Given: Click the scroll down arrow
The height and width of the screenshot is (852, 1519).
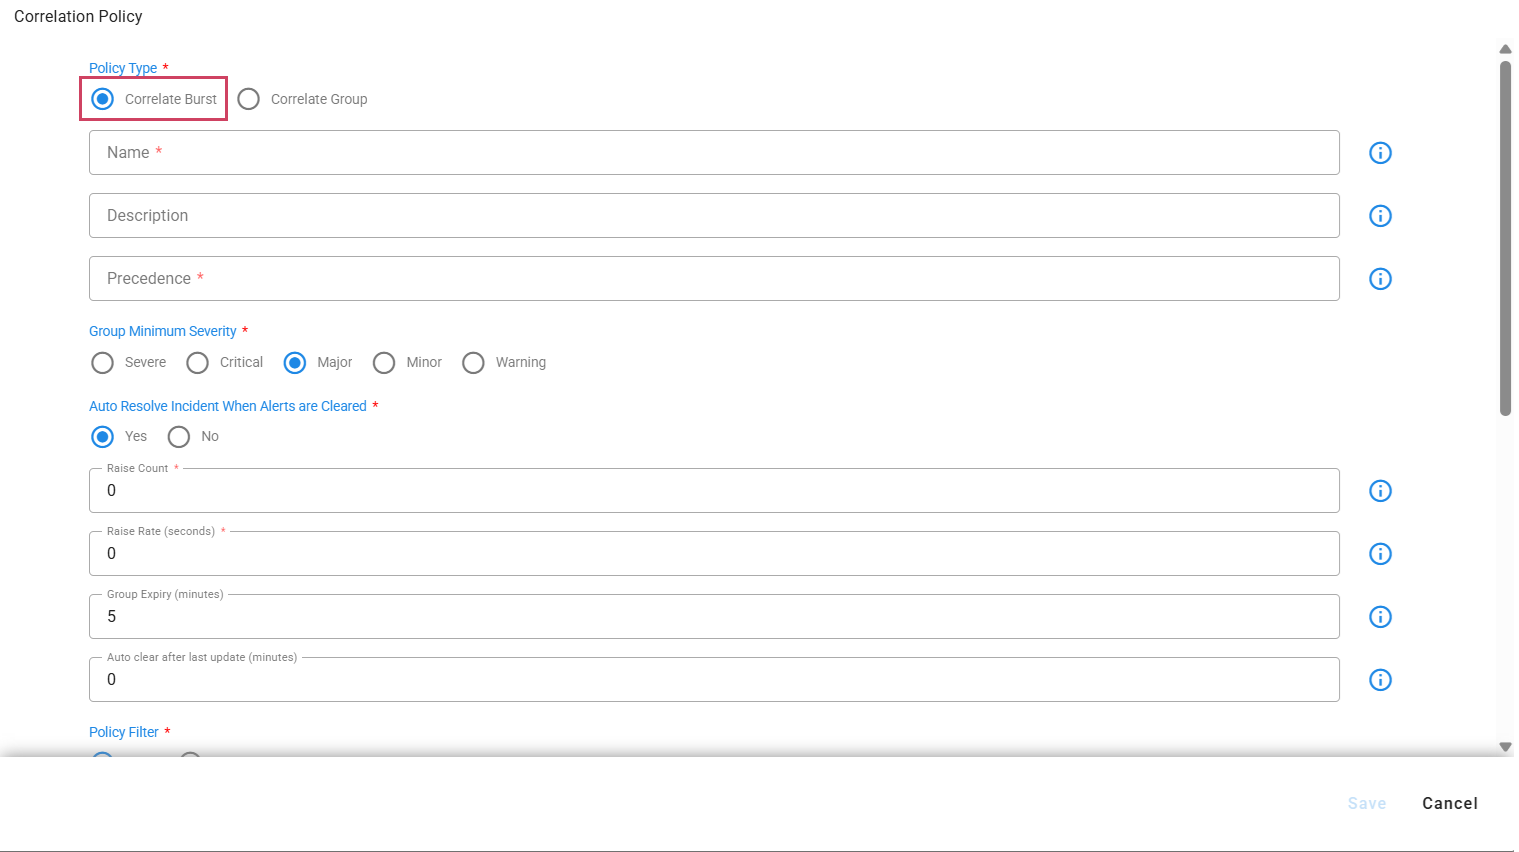Looking at the screenshot, I should click(x=1505, y=747).
